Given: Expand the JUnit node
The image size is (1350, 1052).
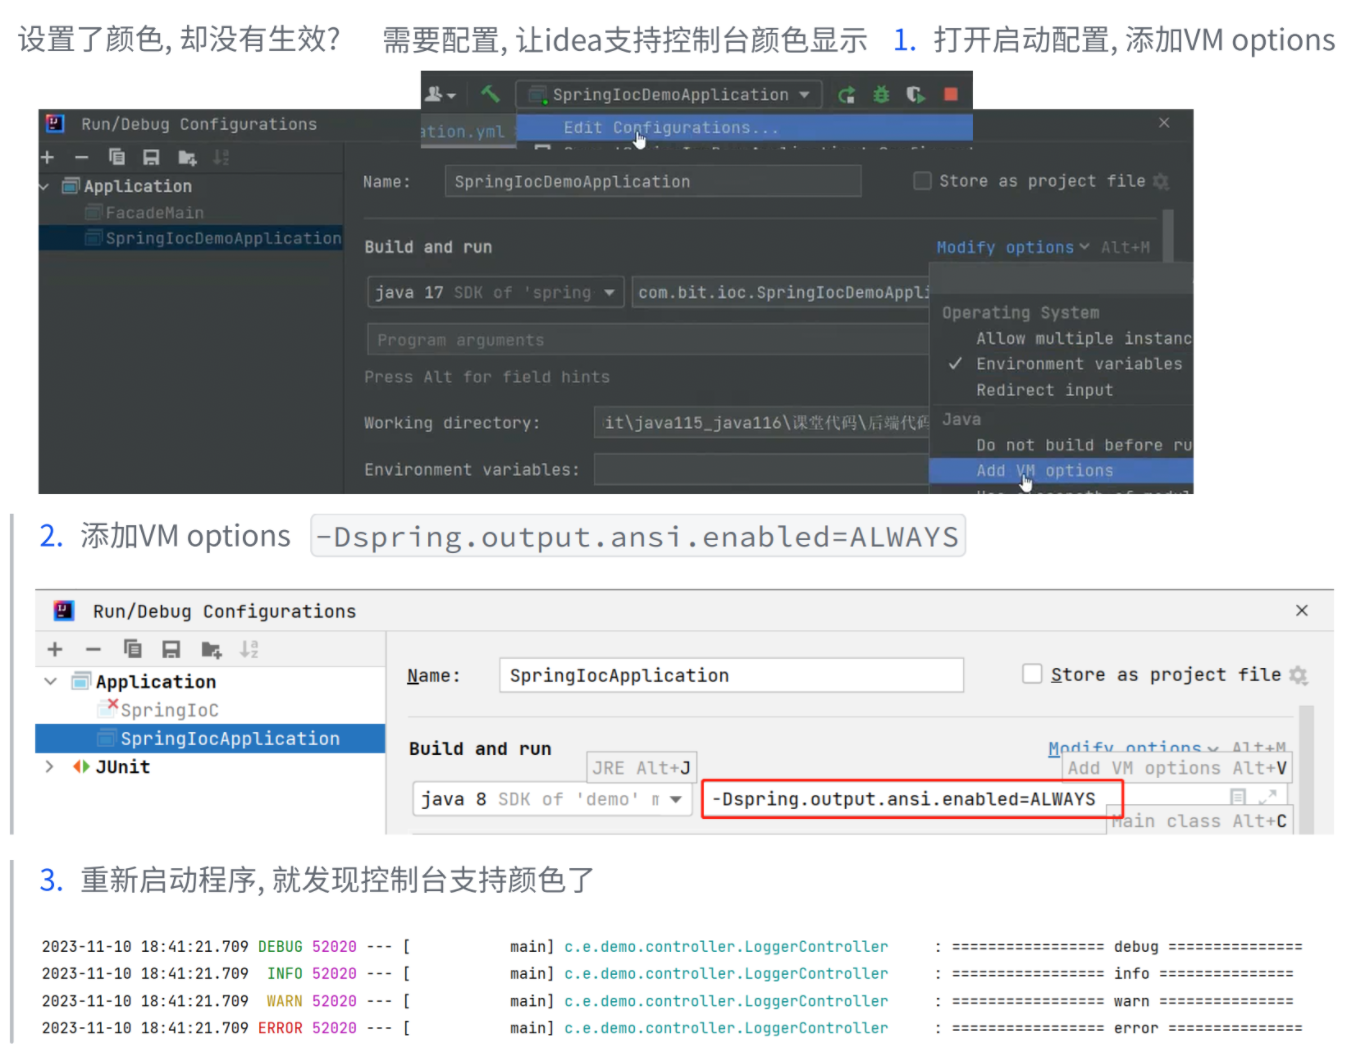Looking at the screenshot, I should click(x=49, y=766).
